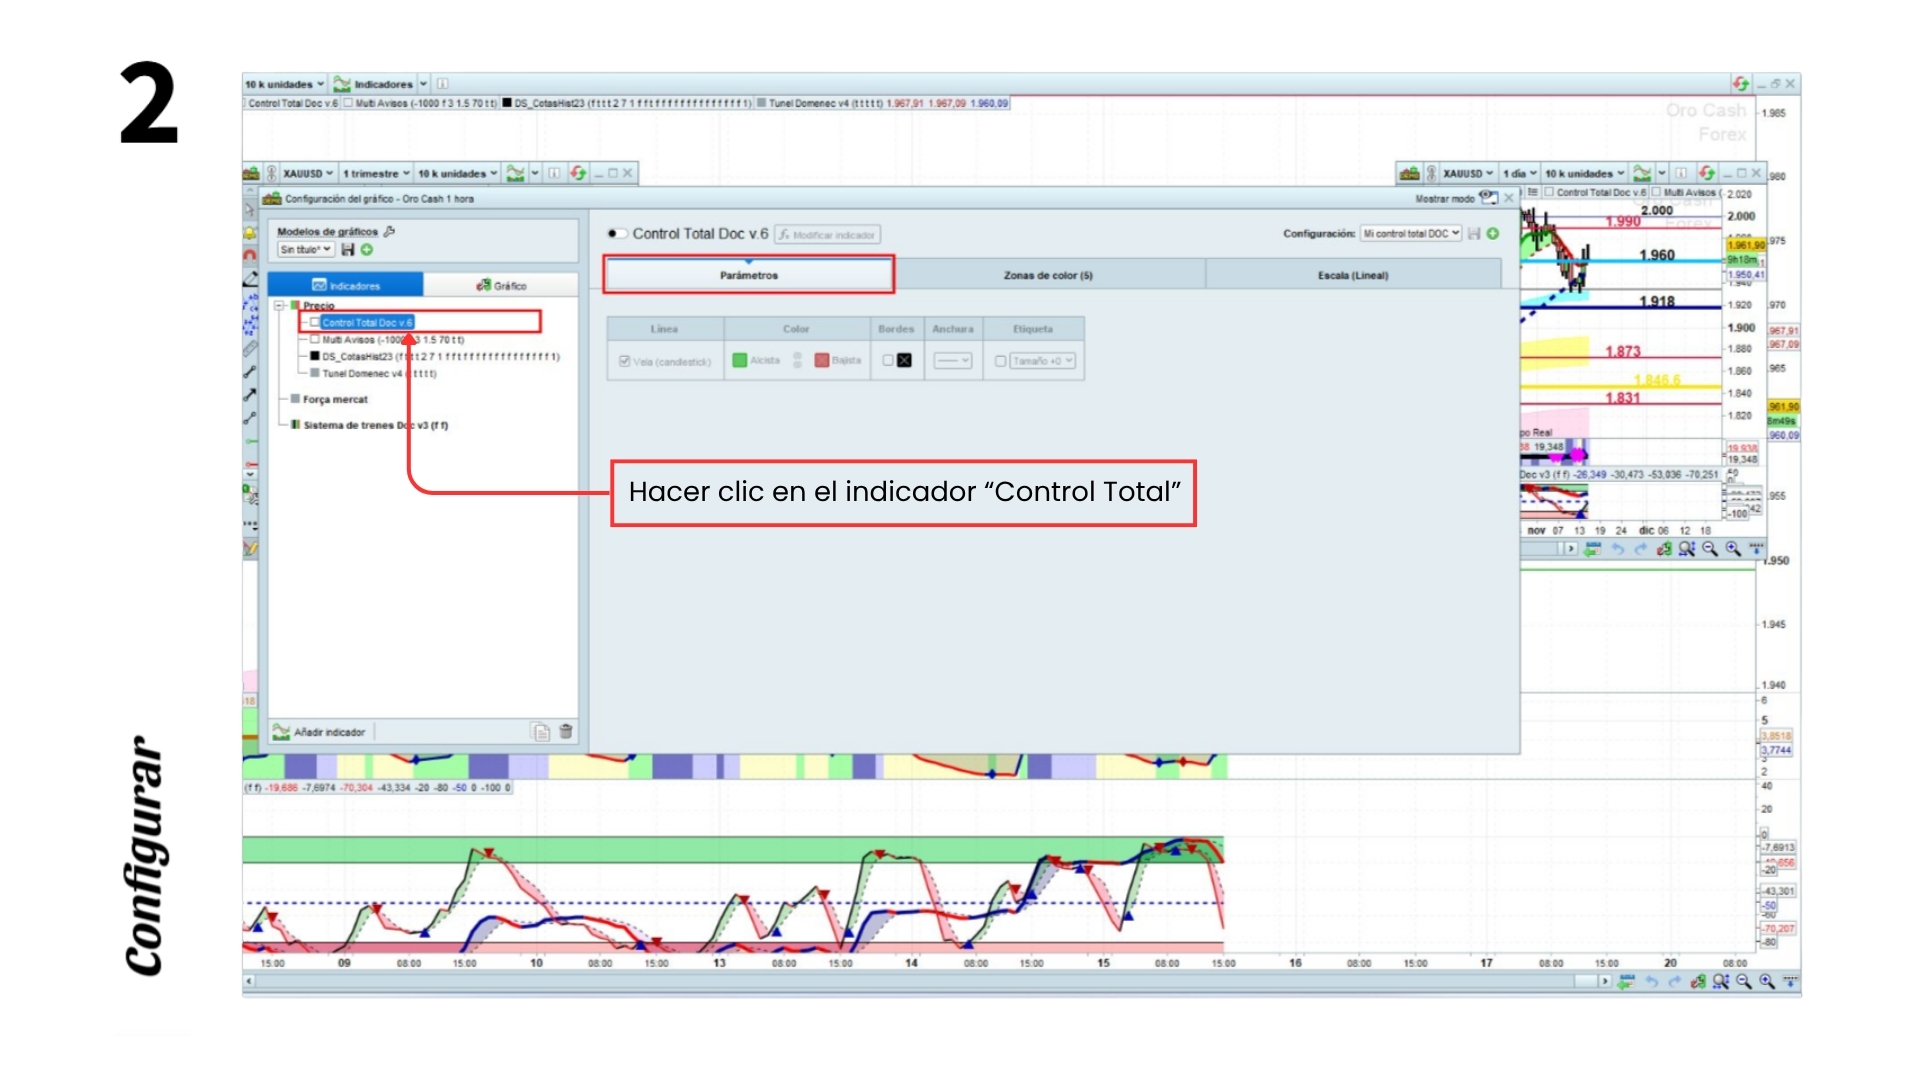Toggle the Etiqueta Tamaño checkbox
The height and width of the screenshot is (1080, 1920).
(x=1001, y=361)
